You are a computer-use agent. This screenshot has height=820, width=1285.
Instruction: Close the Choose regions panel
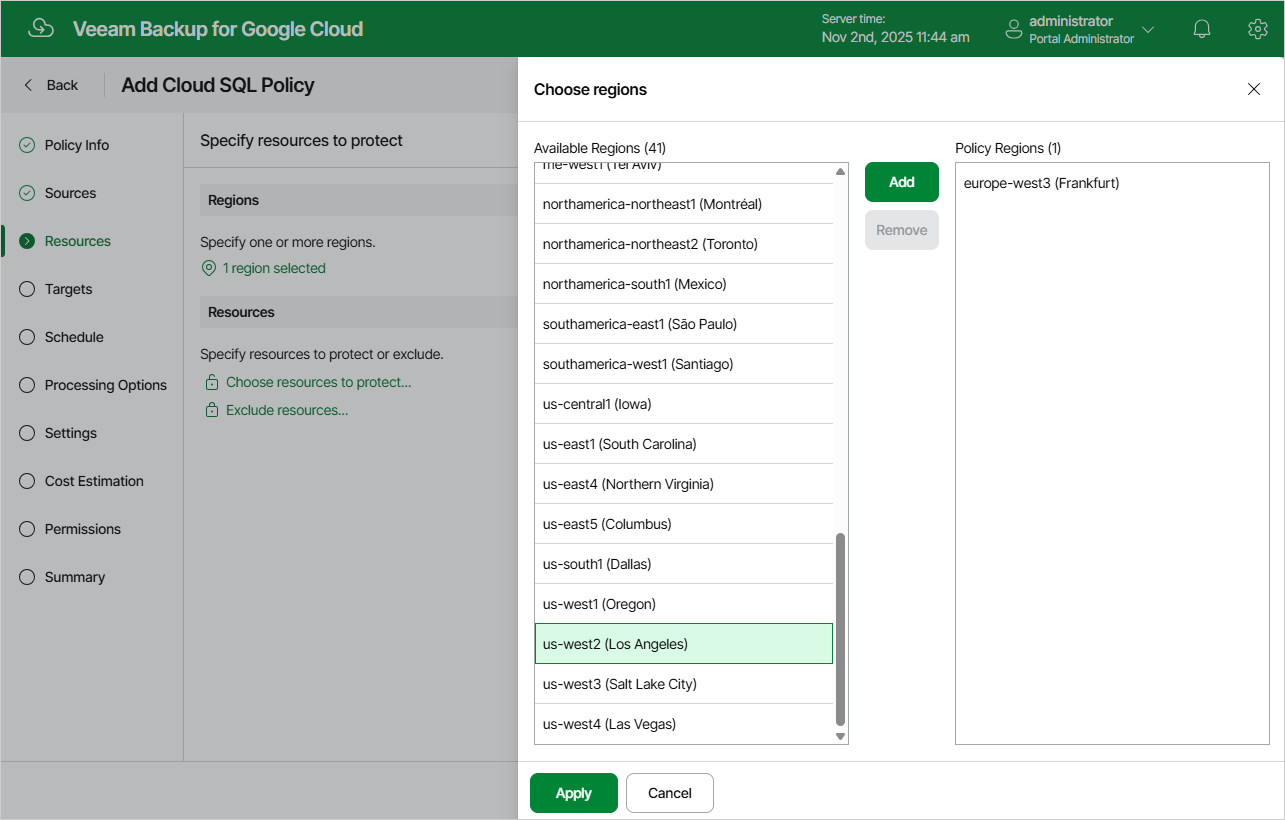tap(1254, 89)
